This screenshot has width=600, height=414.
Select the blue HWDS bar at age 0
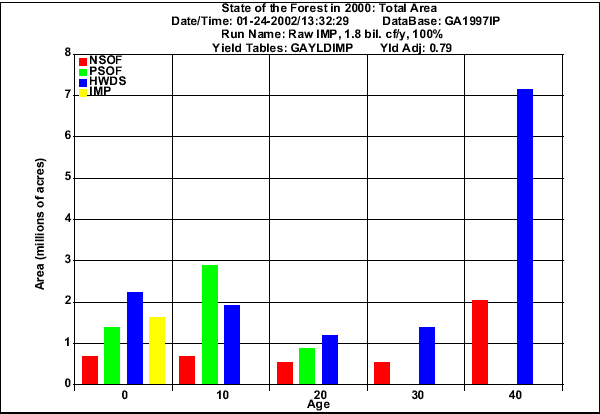point(135,337)
